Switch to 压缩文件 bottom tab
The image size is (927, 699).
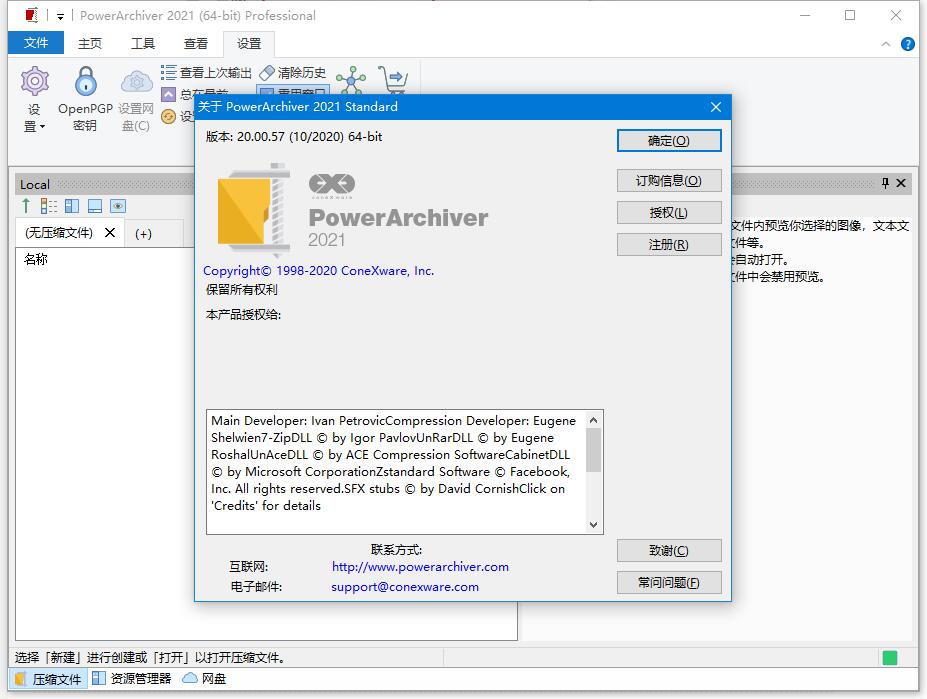tap(48, 679)
